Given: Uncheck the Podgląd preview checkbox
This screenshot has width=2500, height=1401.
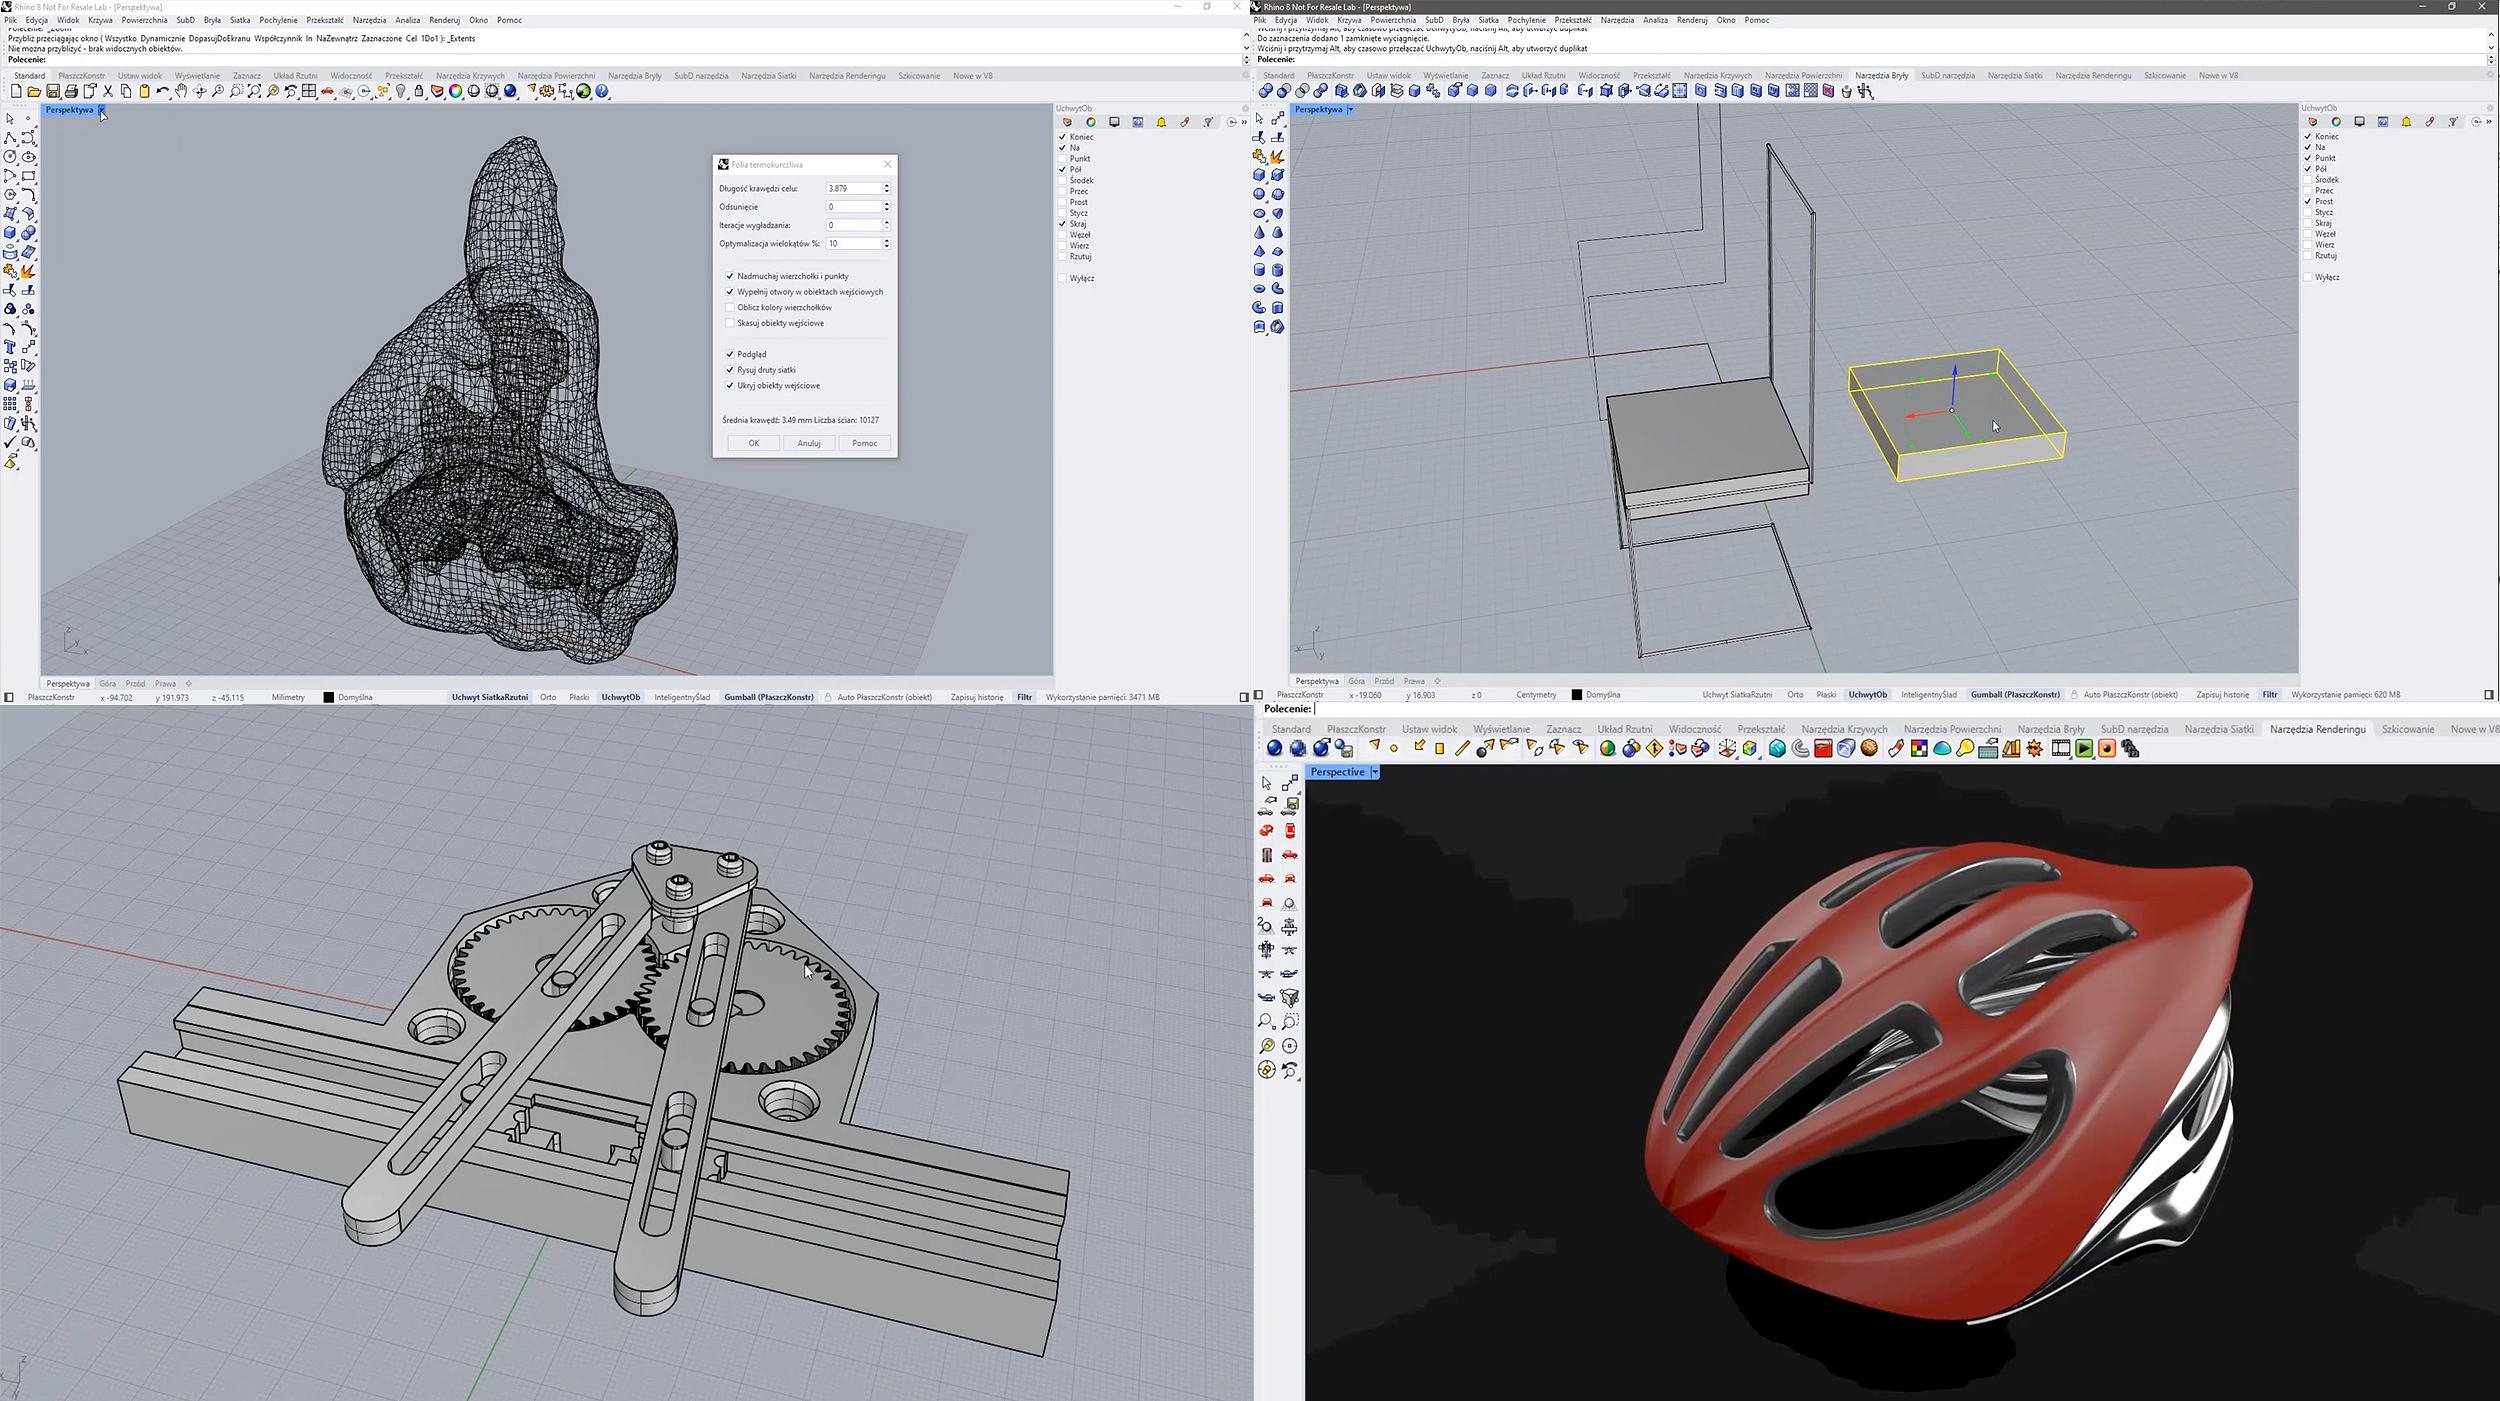Looking at the screenshot, I should [730, 354].
